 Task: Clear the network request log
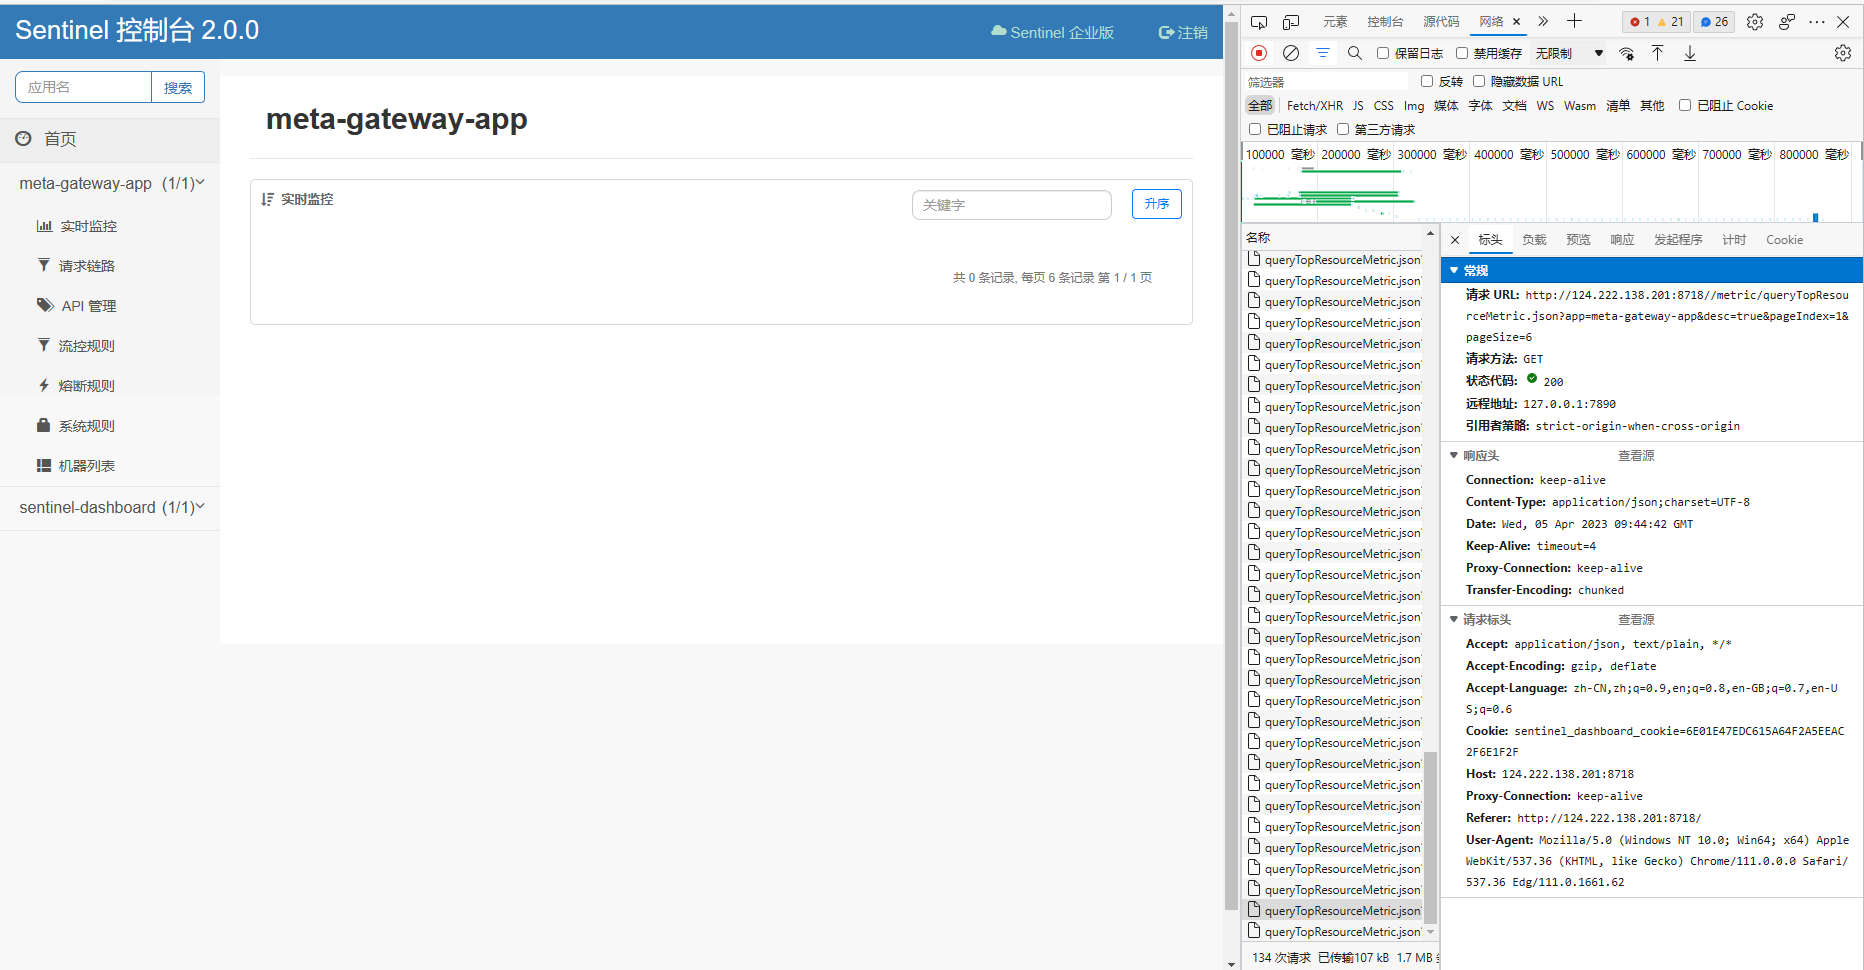tap(1290, 53)
